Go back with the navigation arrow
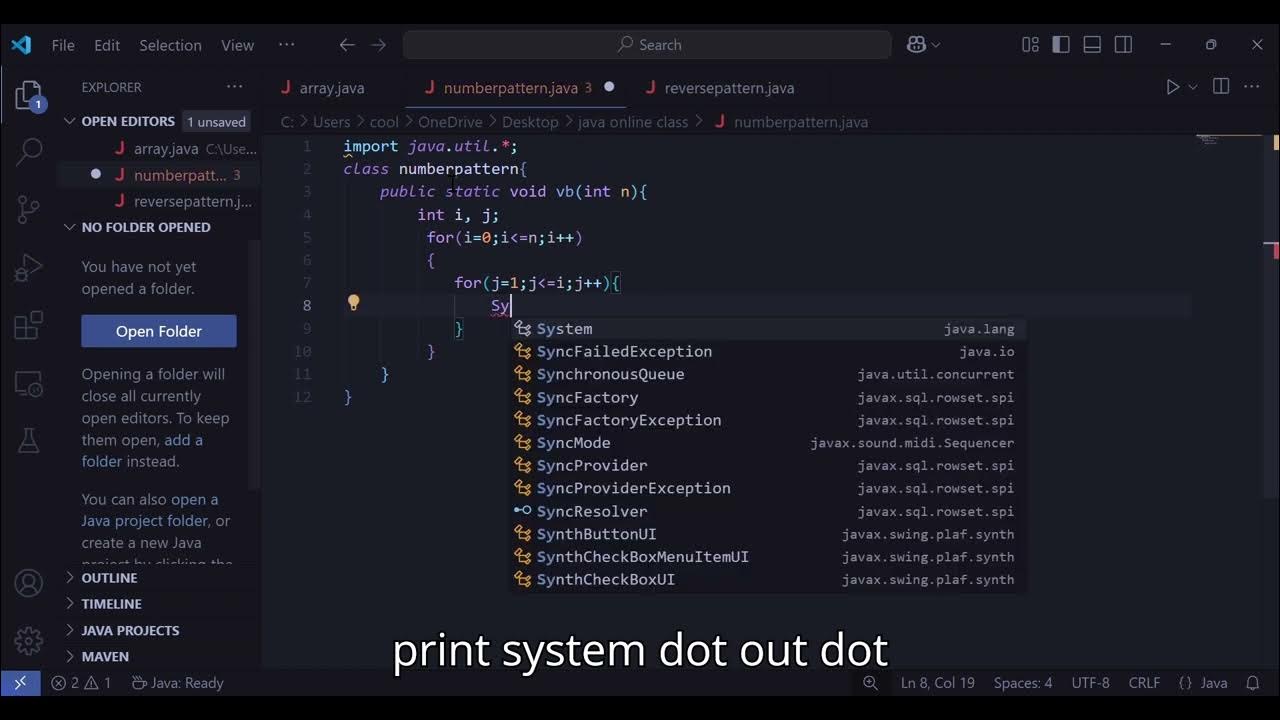The width and height of the screenshot is (1280, 720). 347,45
